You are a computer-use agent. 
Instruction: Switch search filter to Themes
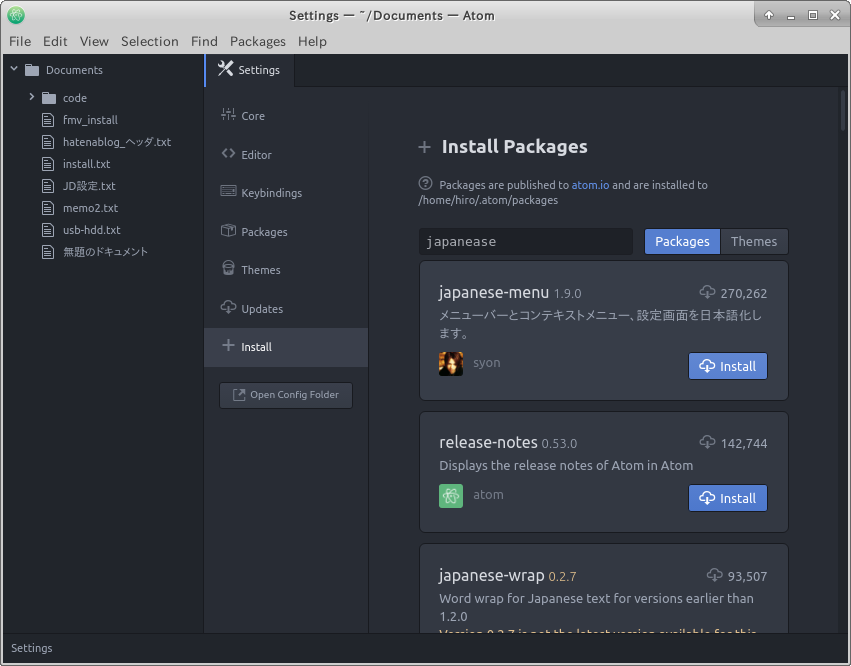(x=754, y=242)
